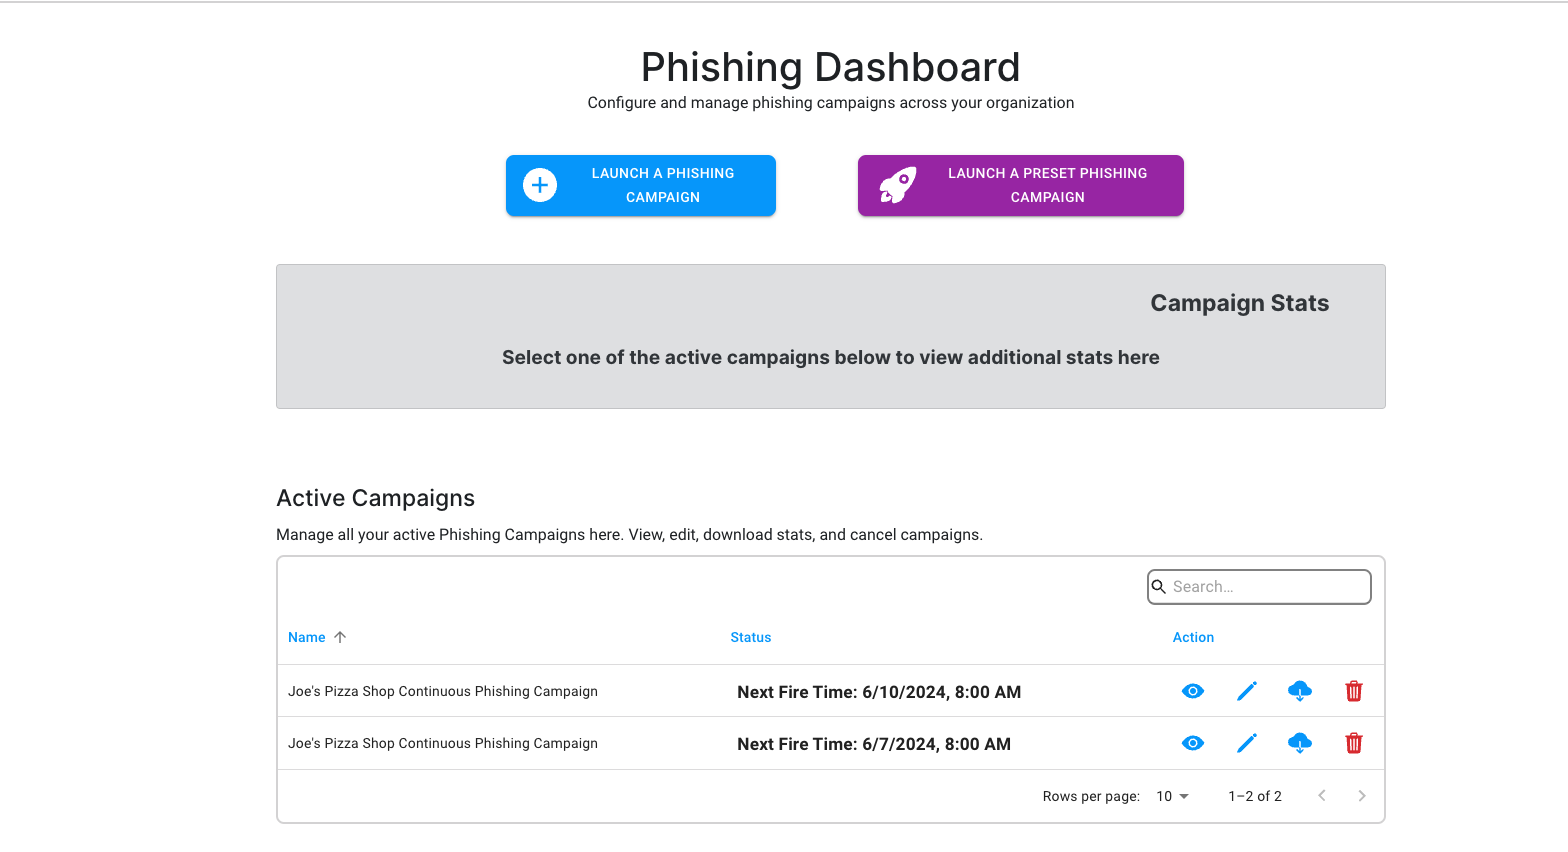Image resolution: width=1568 pixels, height=852 pixels.
Task: Delete the 6/7/2024 campaign with trash icon
Action: click(1354, 743)
